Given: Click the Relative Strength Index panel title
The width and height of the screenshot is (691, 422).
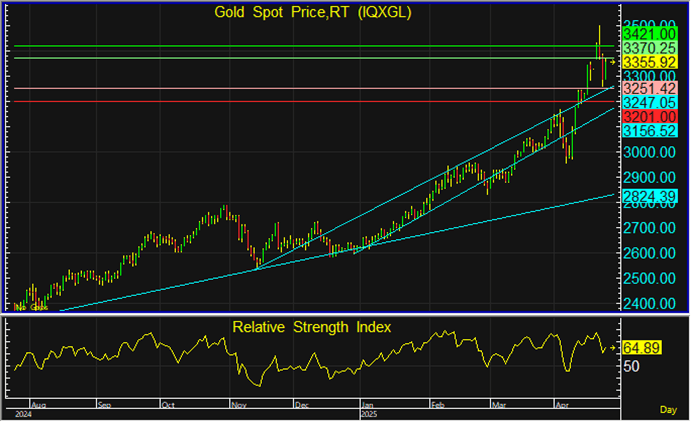Looking at the screenshot, I should click(x=312, y=327).
